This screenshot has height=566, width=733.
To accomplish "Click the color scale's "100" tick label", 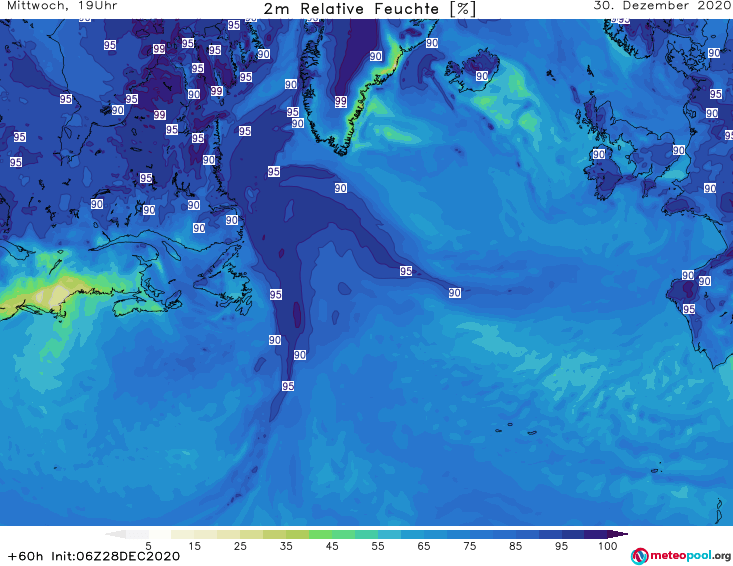I will [x=607, y=546].
